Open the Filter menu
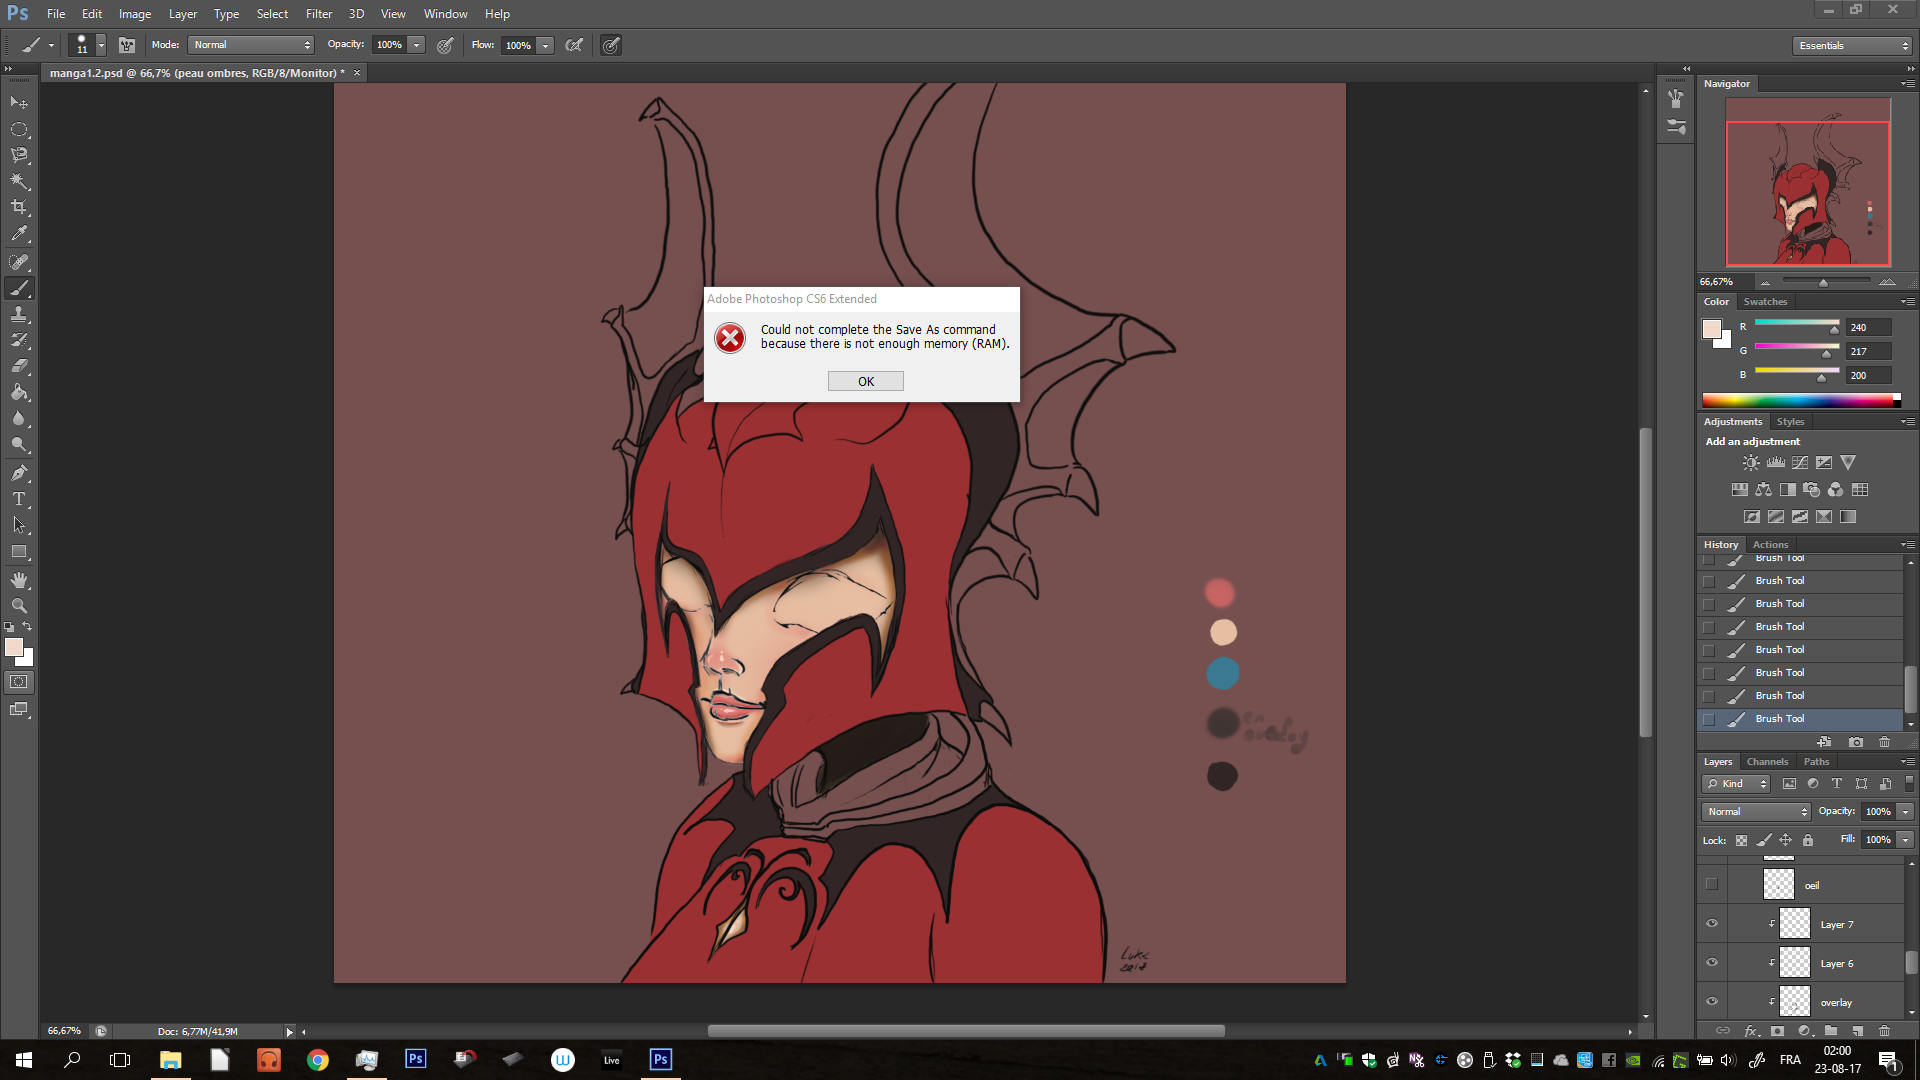The image size is (1920, 1080). pos(318,14)
